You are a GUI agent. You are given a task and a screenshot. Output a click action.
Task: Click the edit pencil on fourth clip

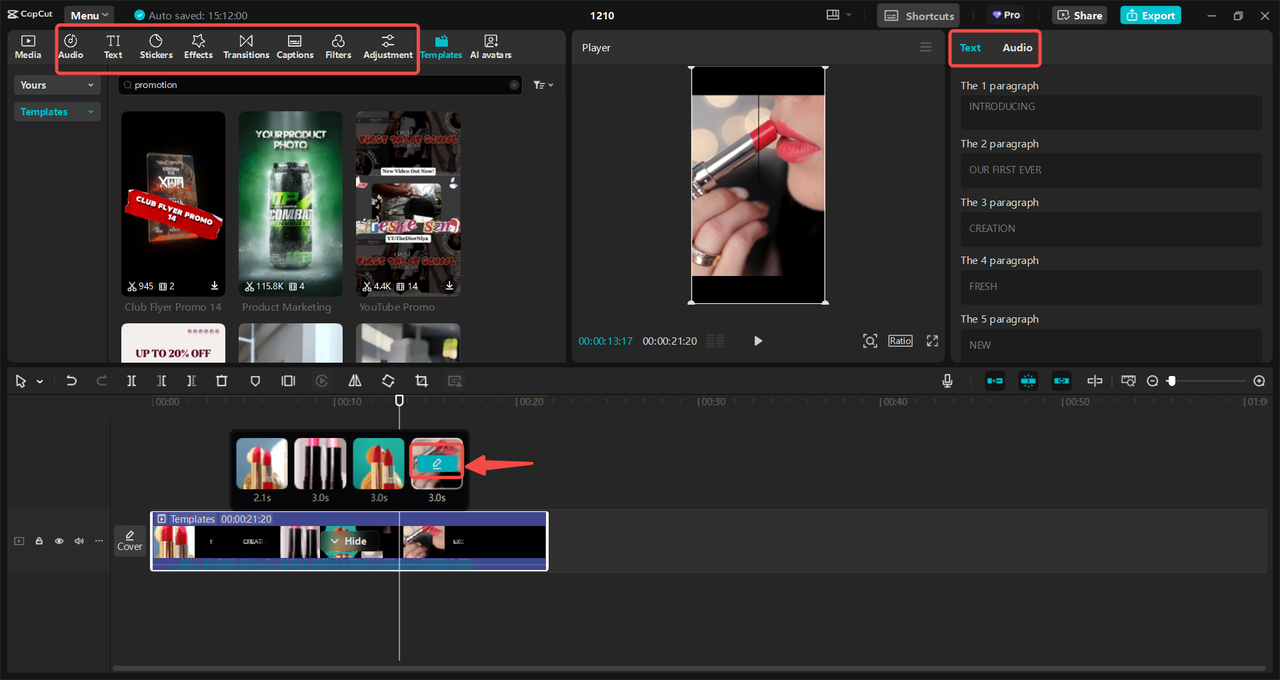(x=437, y=464)
